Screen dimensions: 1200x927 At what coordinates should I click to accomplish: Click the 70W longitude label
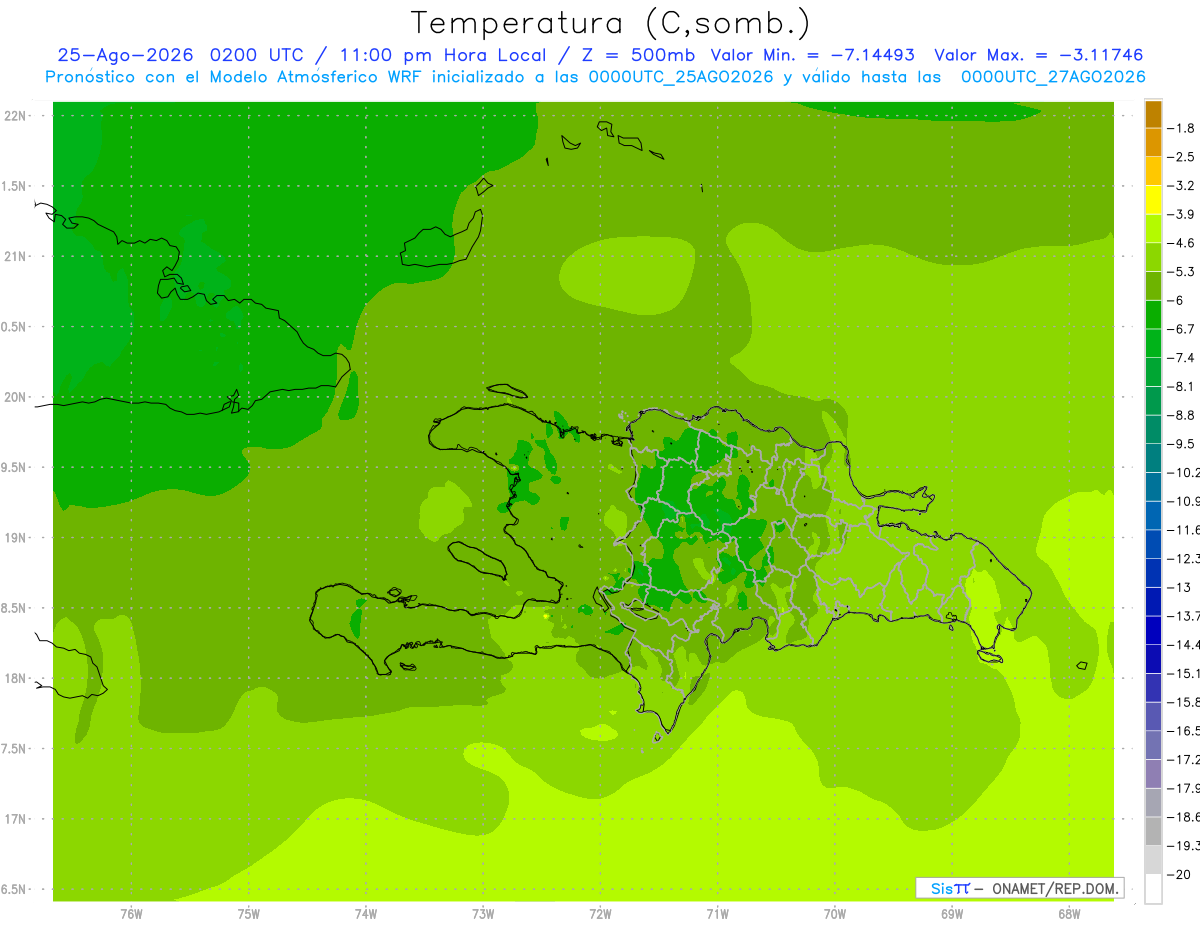click(x=835, y=914)
